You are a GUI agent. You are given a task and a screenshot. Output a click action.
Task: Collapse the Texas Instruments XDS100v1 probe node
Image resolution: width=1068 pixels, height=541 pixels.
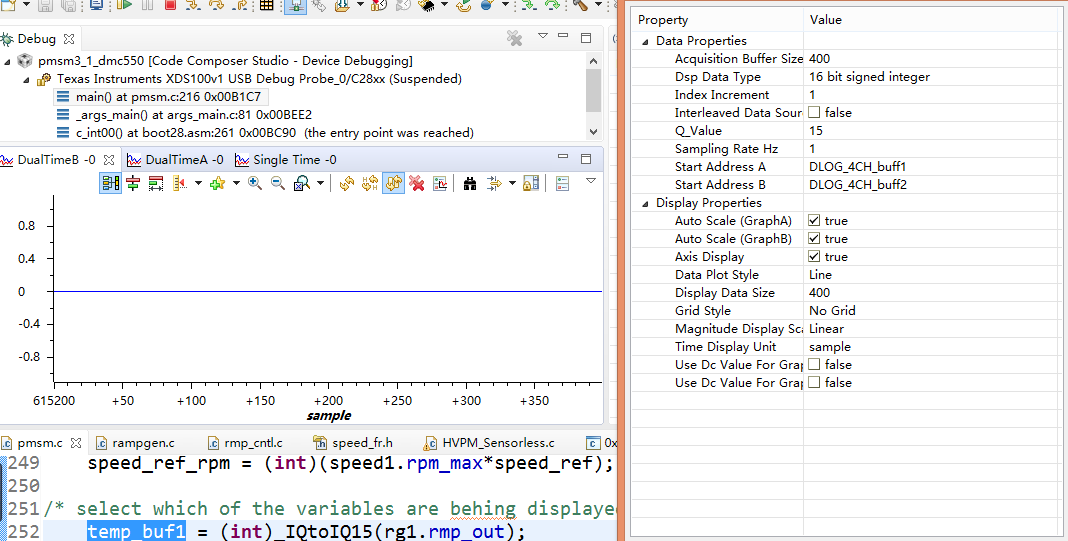coord(27,79)
